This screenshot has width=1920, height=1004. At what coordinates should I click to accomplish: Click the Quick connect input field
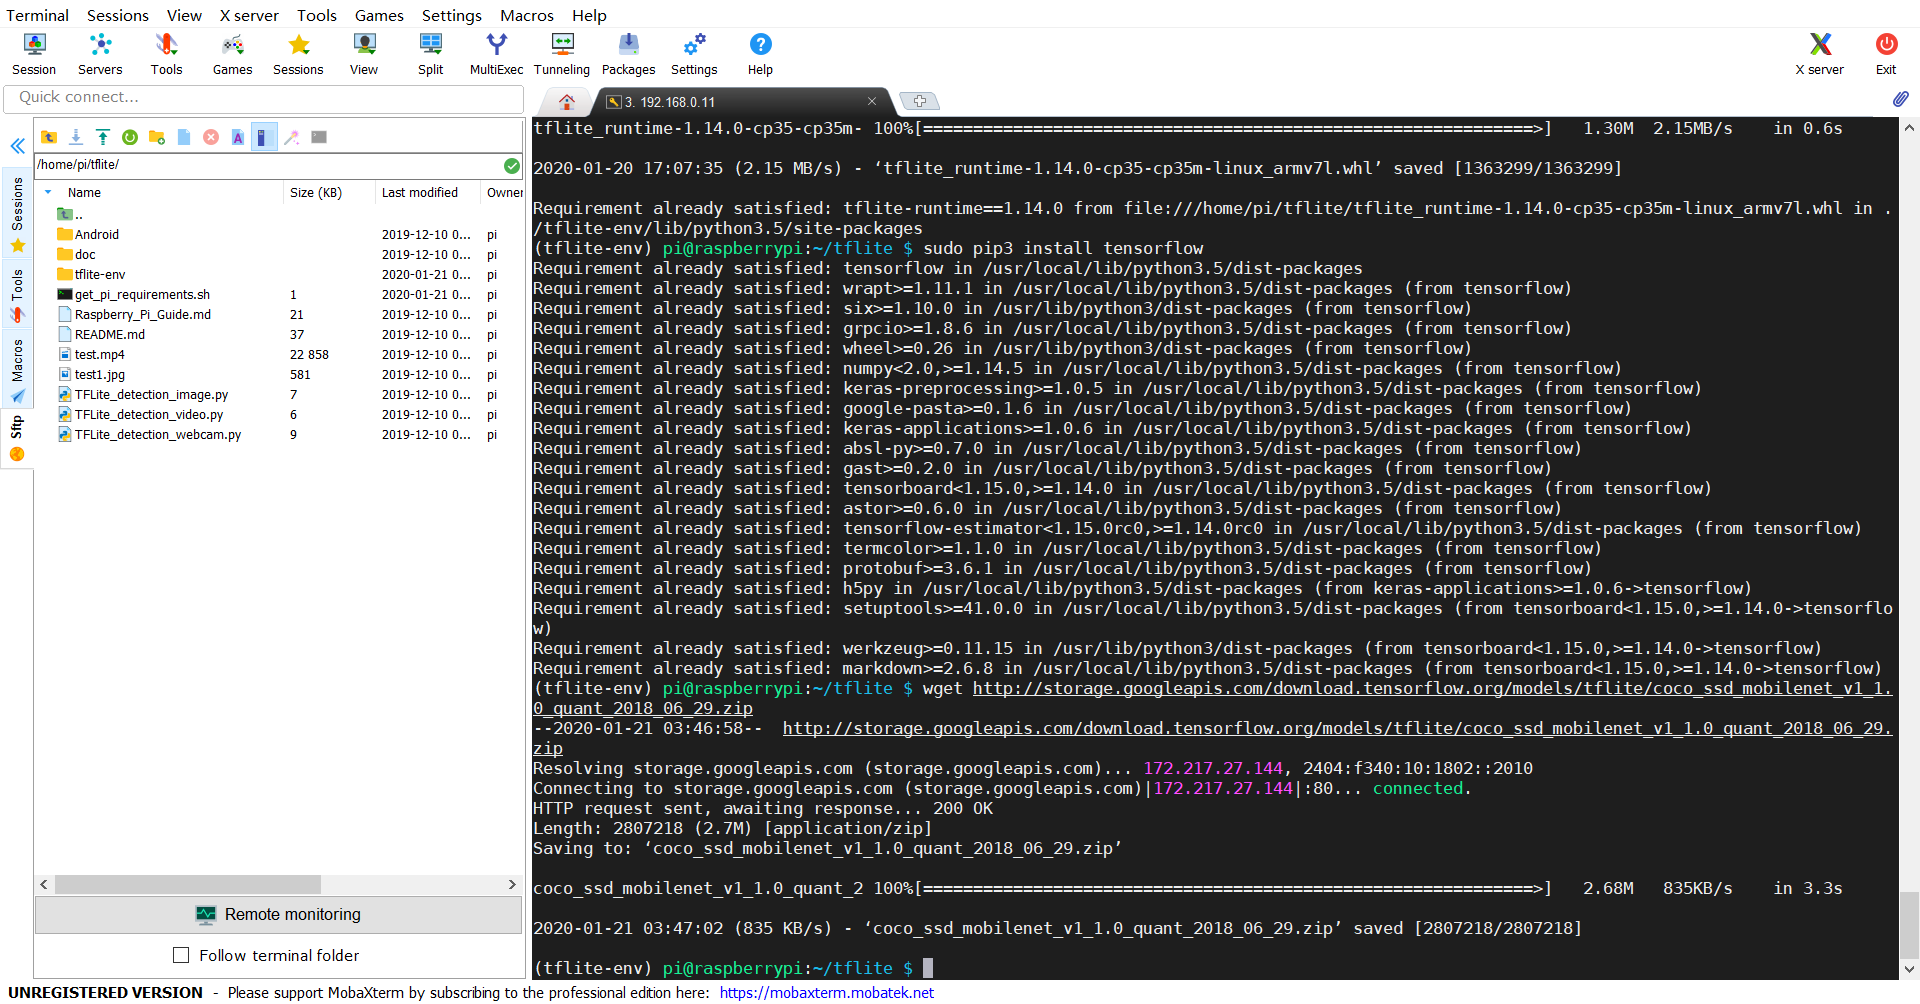pos(264,98)
